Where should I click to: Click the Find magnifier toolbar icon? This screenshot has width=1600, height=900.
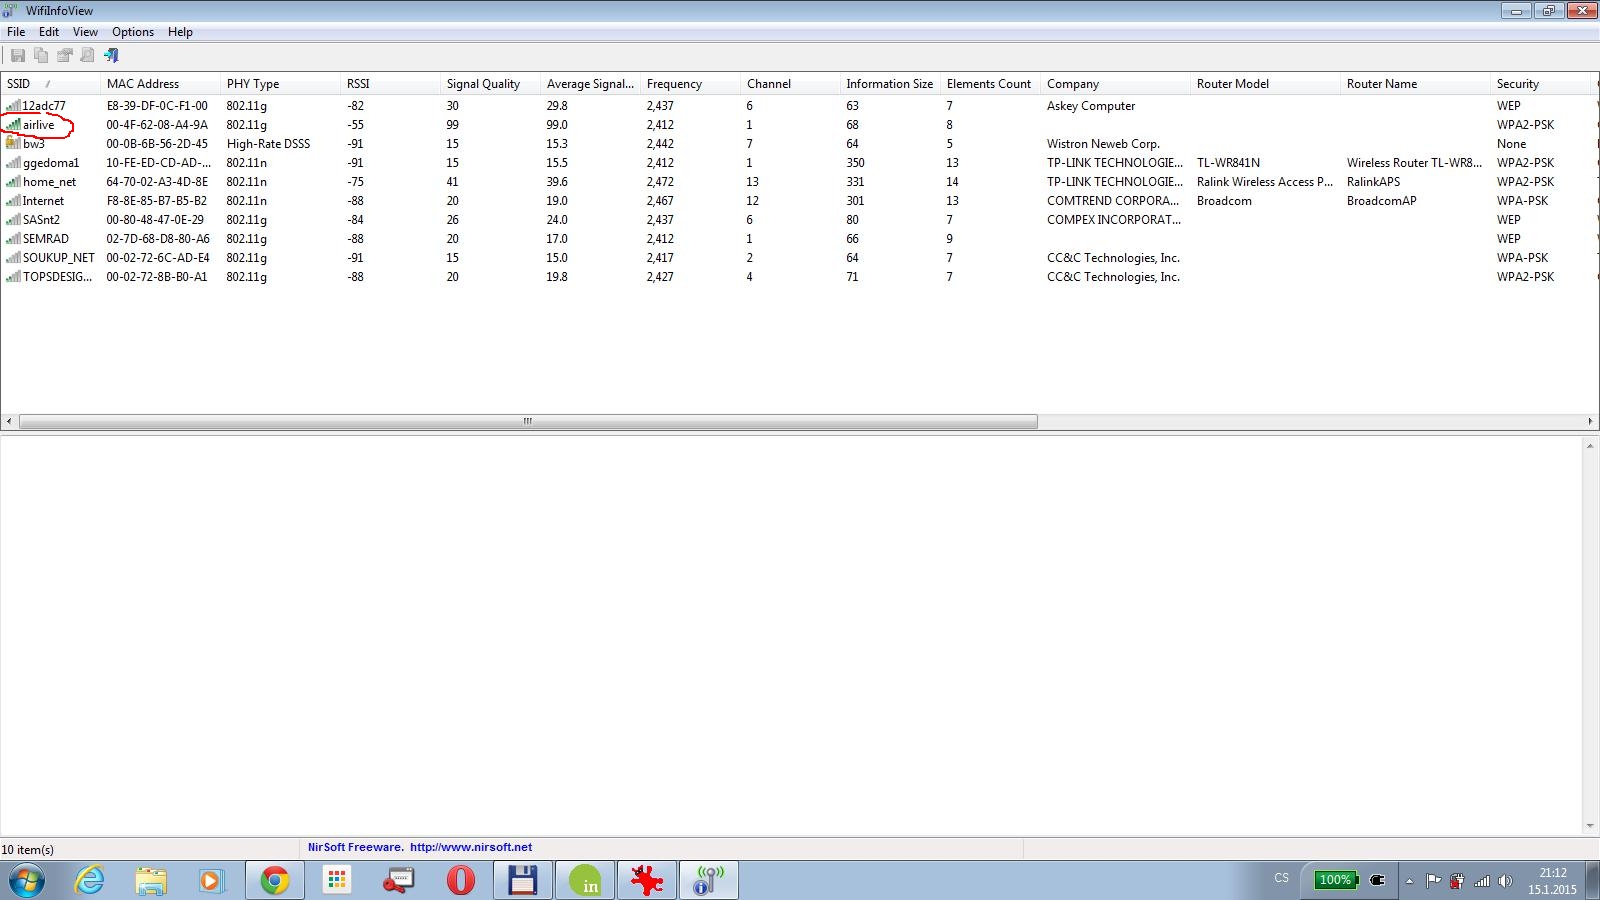point(88,56)
